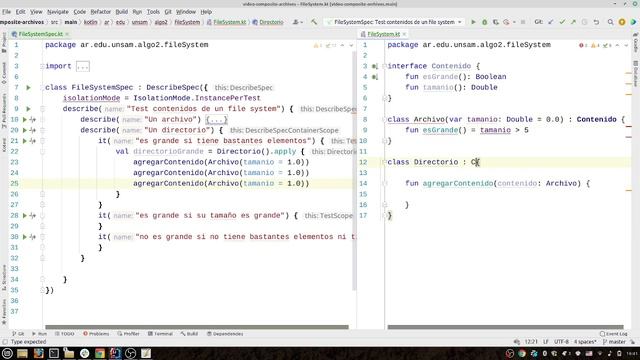Open the Problems tool window
The width and height of the screenshot is (640, 360).
[x=96, y=334]
